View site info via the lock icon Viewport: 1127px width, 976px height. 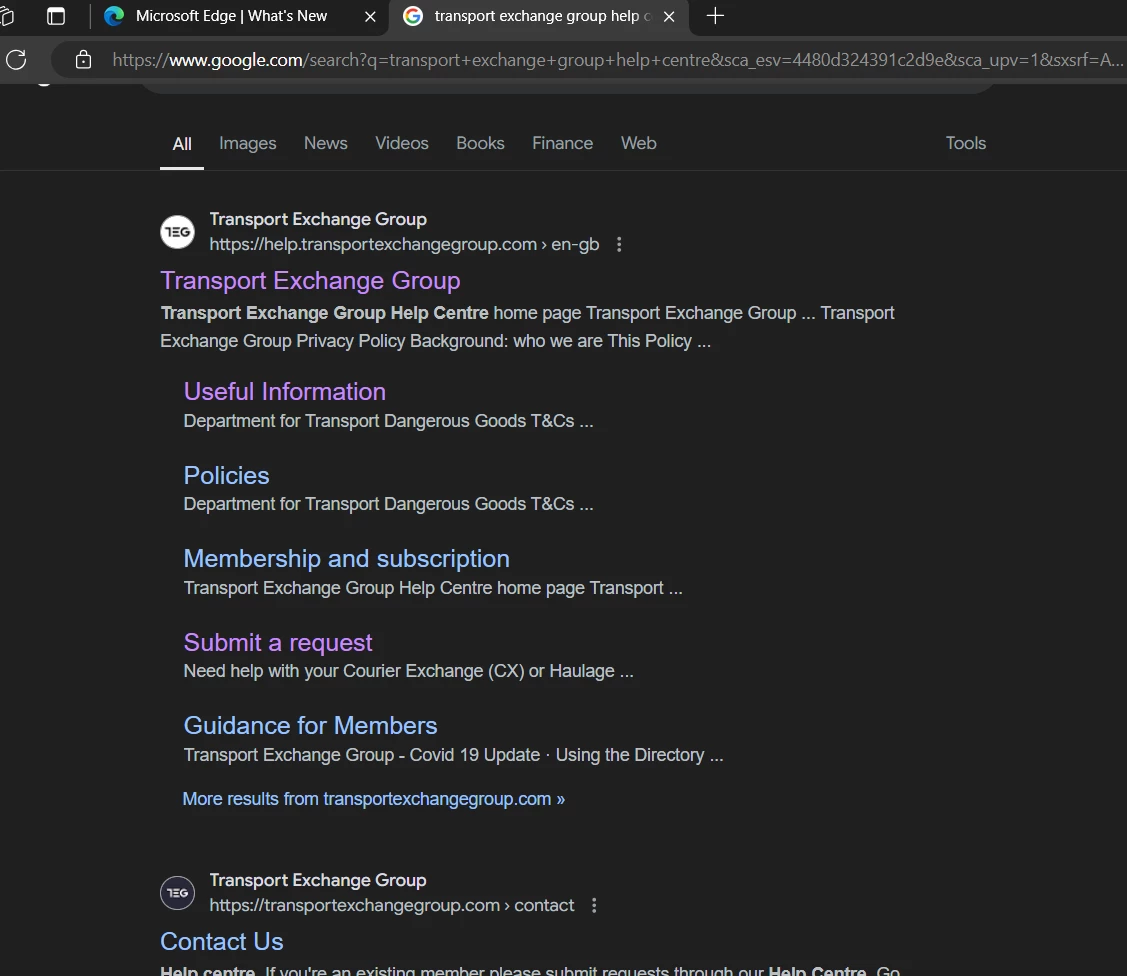[x=83, y=60]
